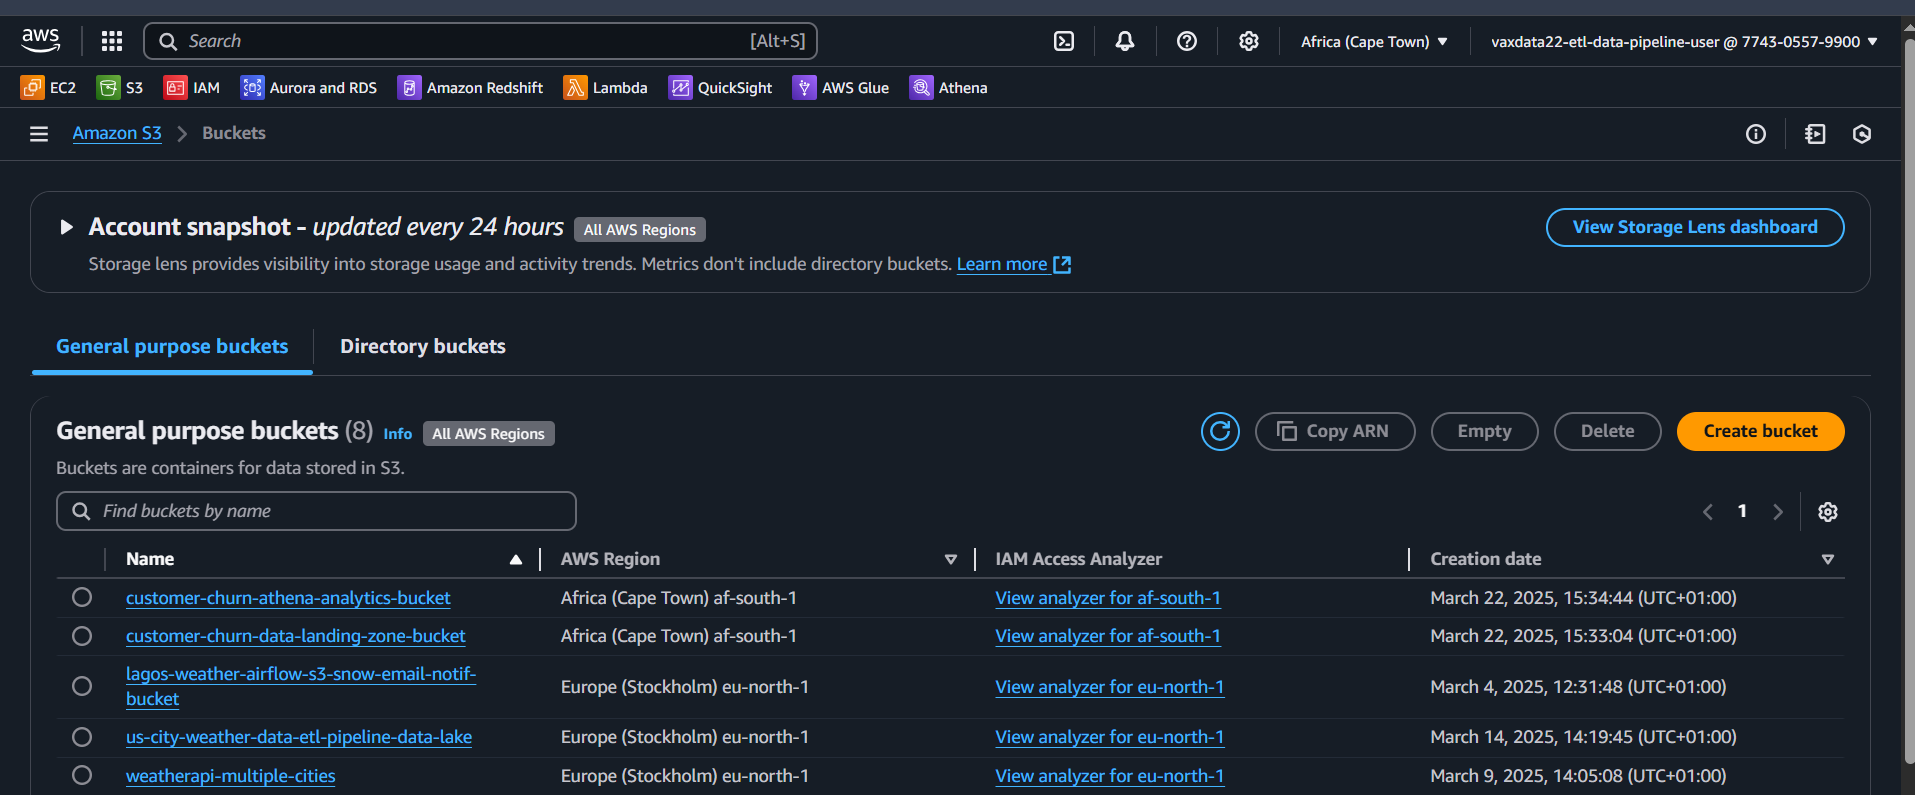Open the side navigation hamburger menu
Image resolution: width=1915 pixels, height=795 pixels.
(x=39, y=134)
